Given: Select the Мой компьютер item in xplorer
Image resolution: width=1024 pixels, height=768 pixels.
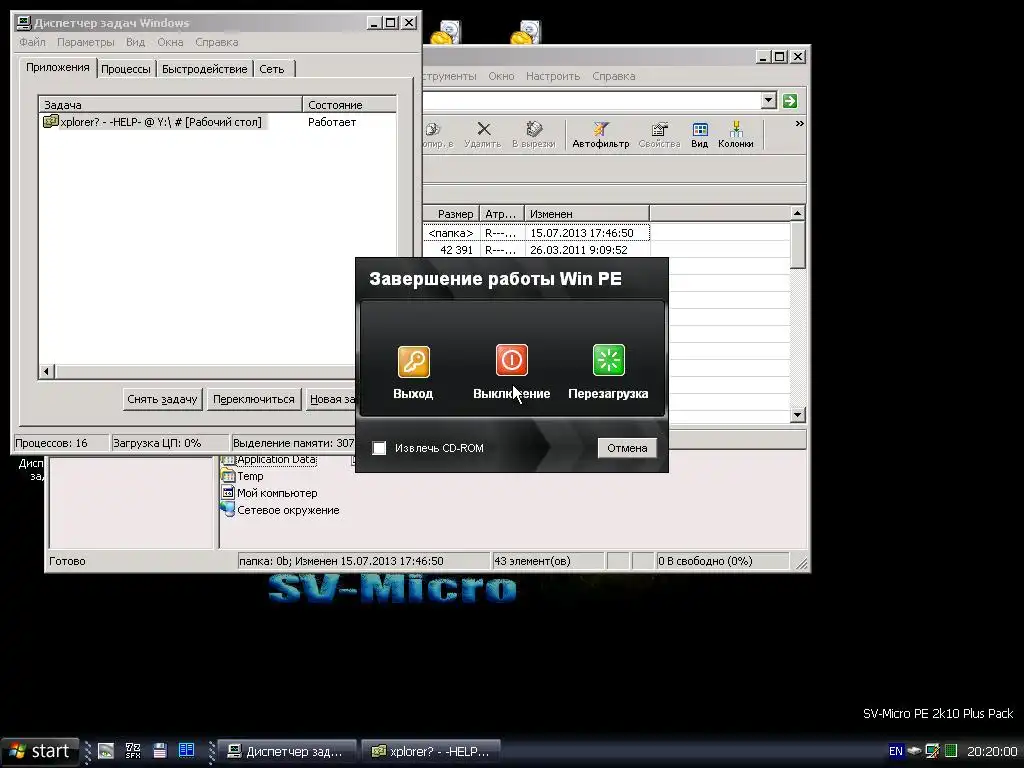Looking at the screenshot, I should 269,493.
